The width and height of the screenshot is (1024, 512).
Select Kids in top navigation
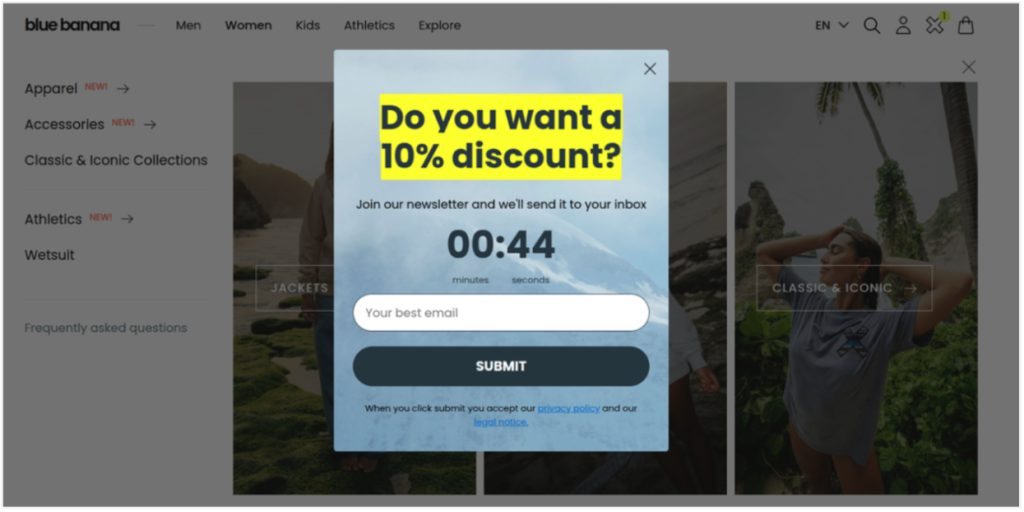pyautogui.click(x=308, y=25)
